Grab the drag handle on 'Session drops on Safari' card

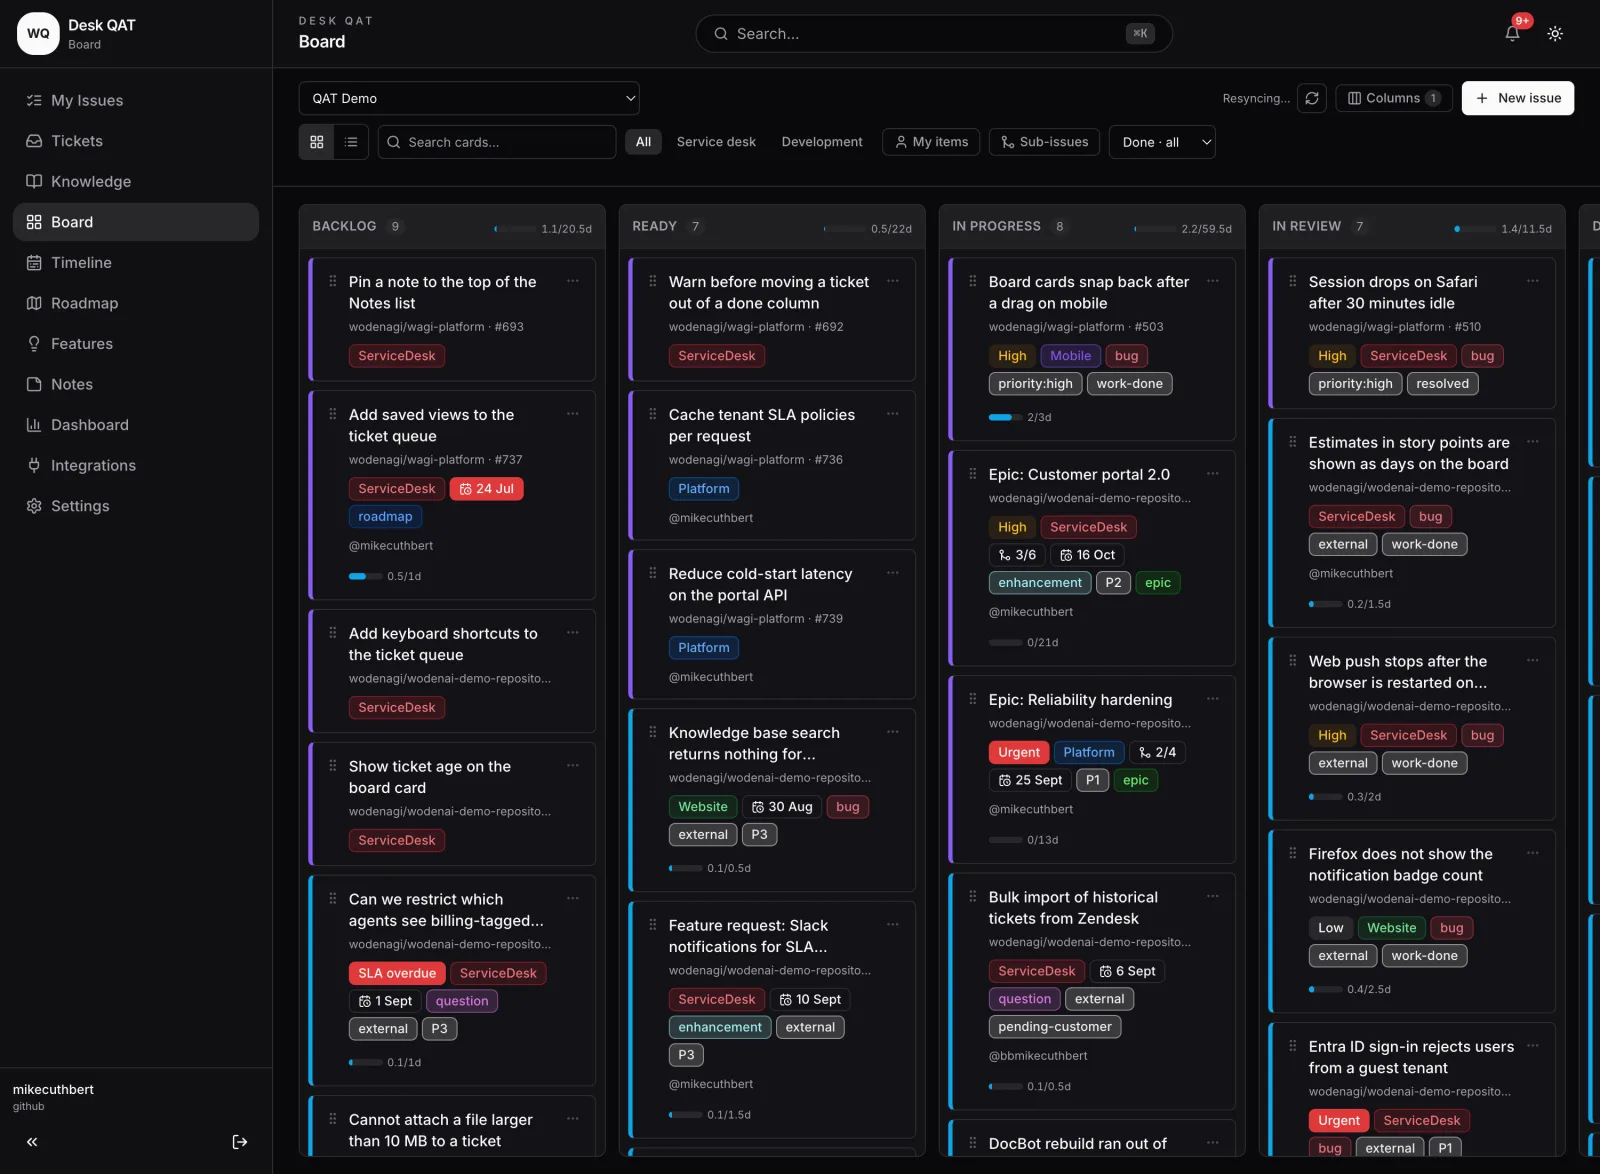(x=1292, y=281)
